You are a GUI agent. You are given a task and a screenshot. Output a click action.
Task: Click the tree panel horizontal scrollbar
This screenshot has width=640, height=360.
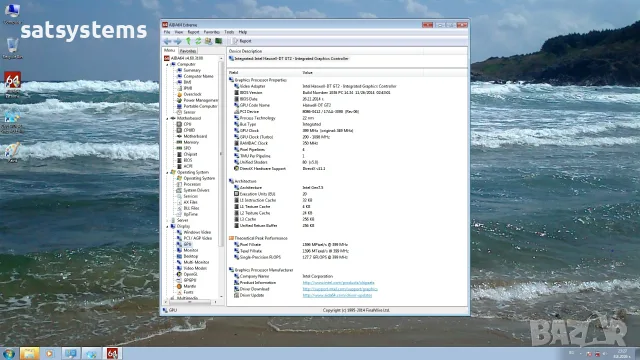(x=191, y=302)
